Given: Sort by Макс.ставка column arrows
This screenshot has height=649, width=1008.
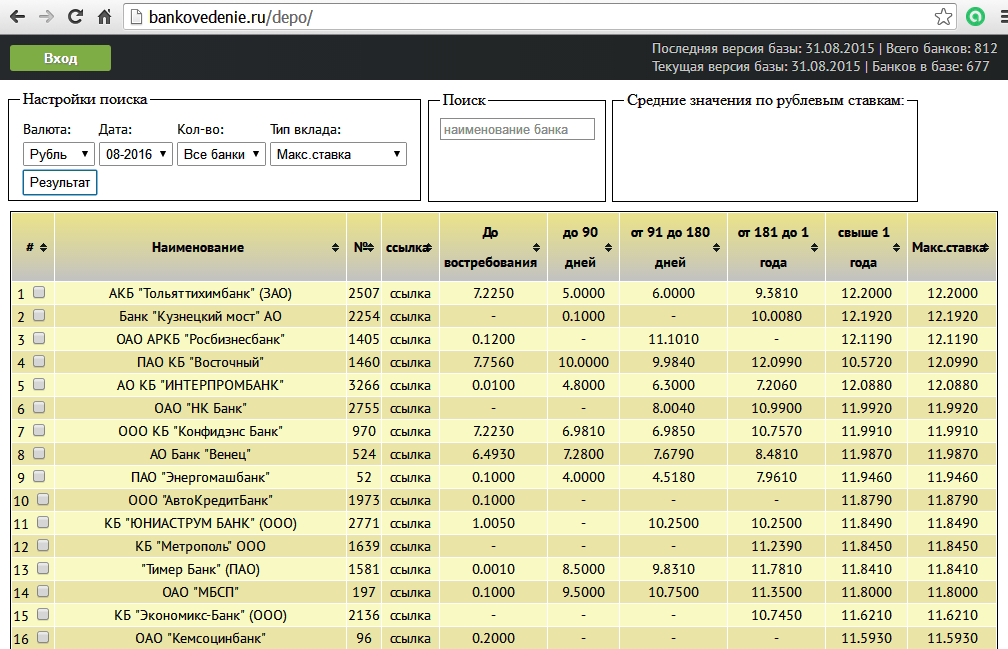Looking at the screenshot, I should (x=985, y=247).
